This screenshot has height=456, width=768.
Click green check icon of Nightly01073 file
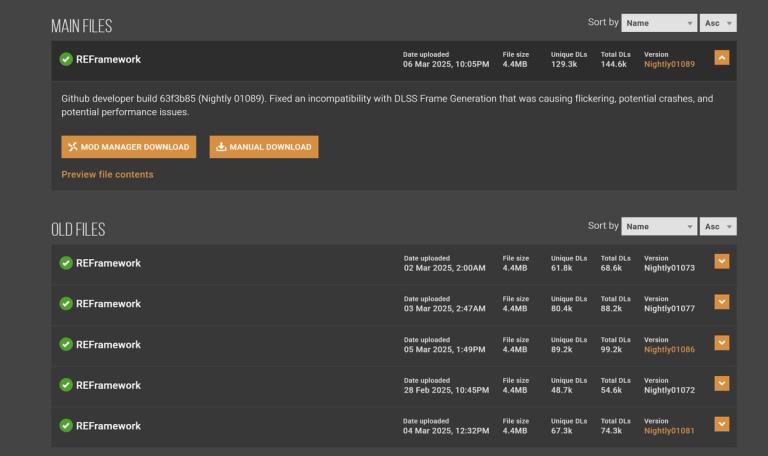66,263
